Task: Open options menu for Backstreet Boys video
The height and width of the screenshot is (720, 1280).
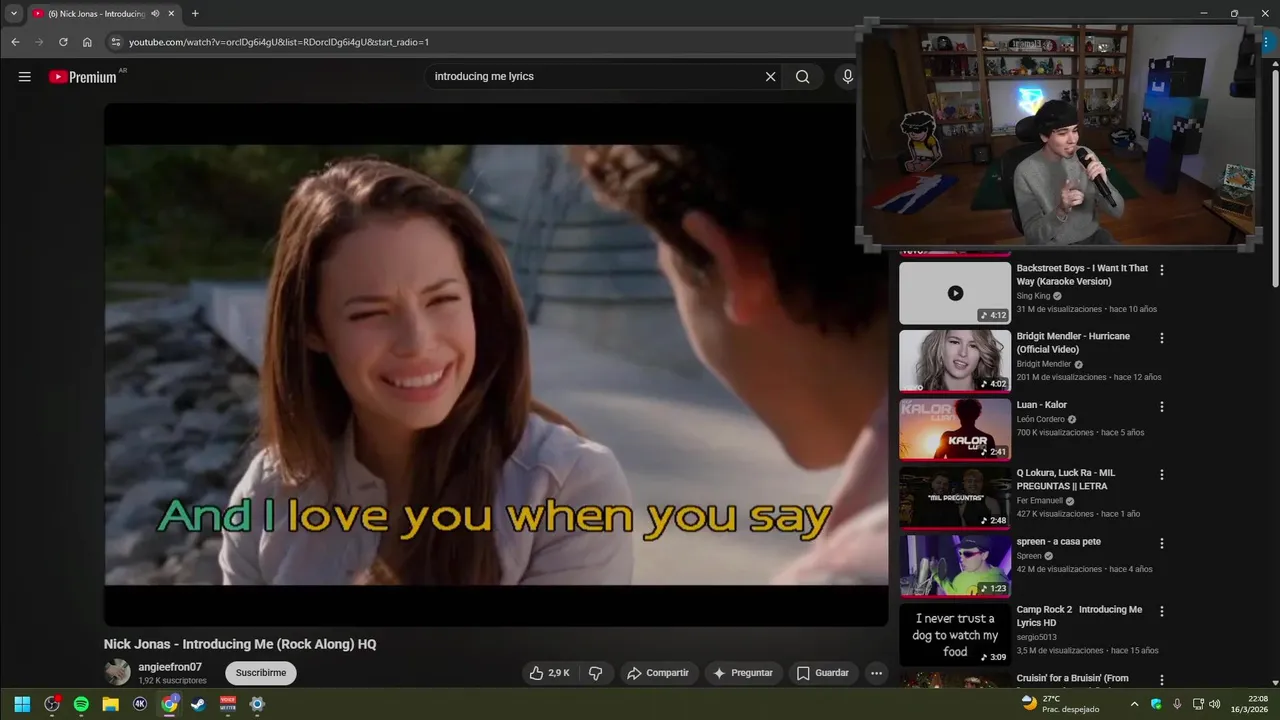Action: [1162, 270]
